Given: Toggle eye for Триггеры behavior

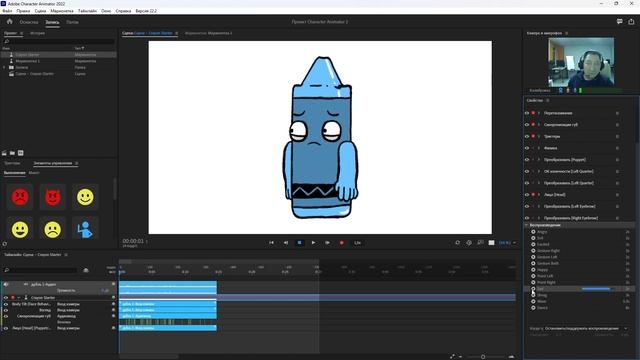Looking at the screenshot, I should coord(527,136).
